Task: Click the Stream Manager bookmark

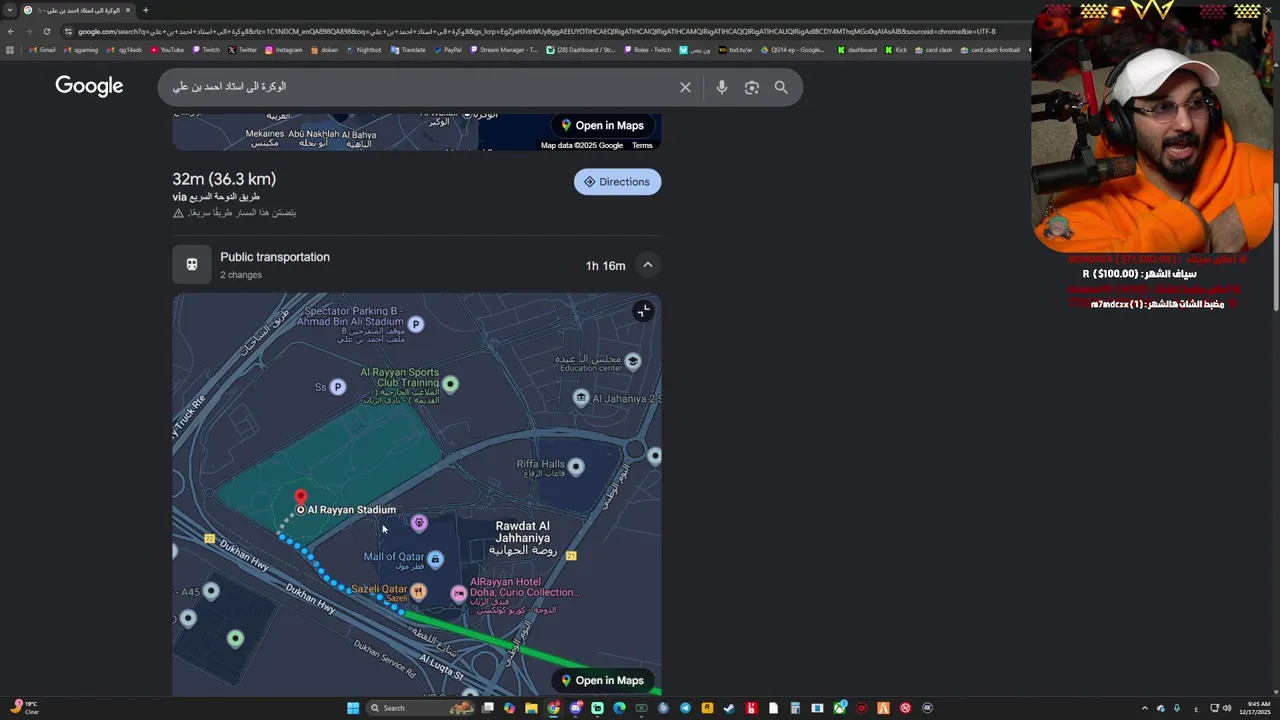Action: 503,50
